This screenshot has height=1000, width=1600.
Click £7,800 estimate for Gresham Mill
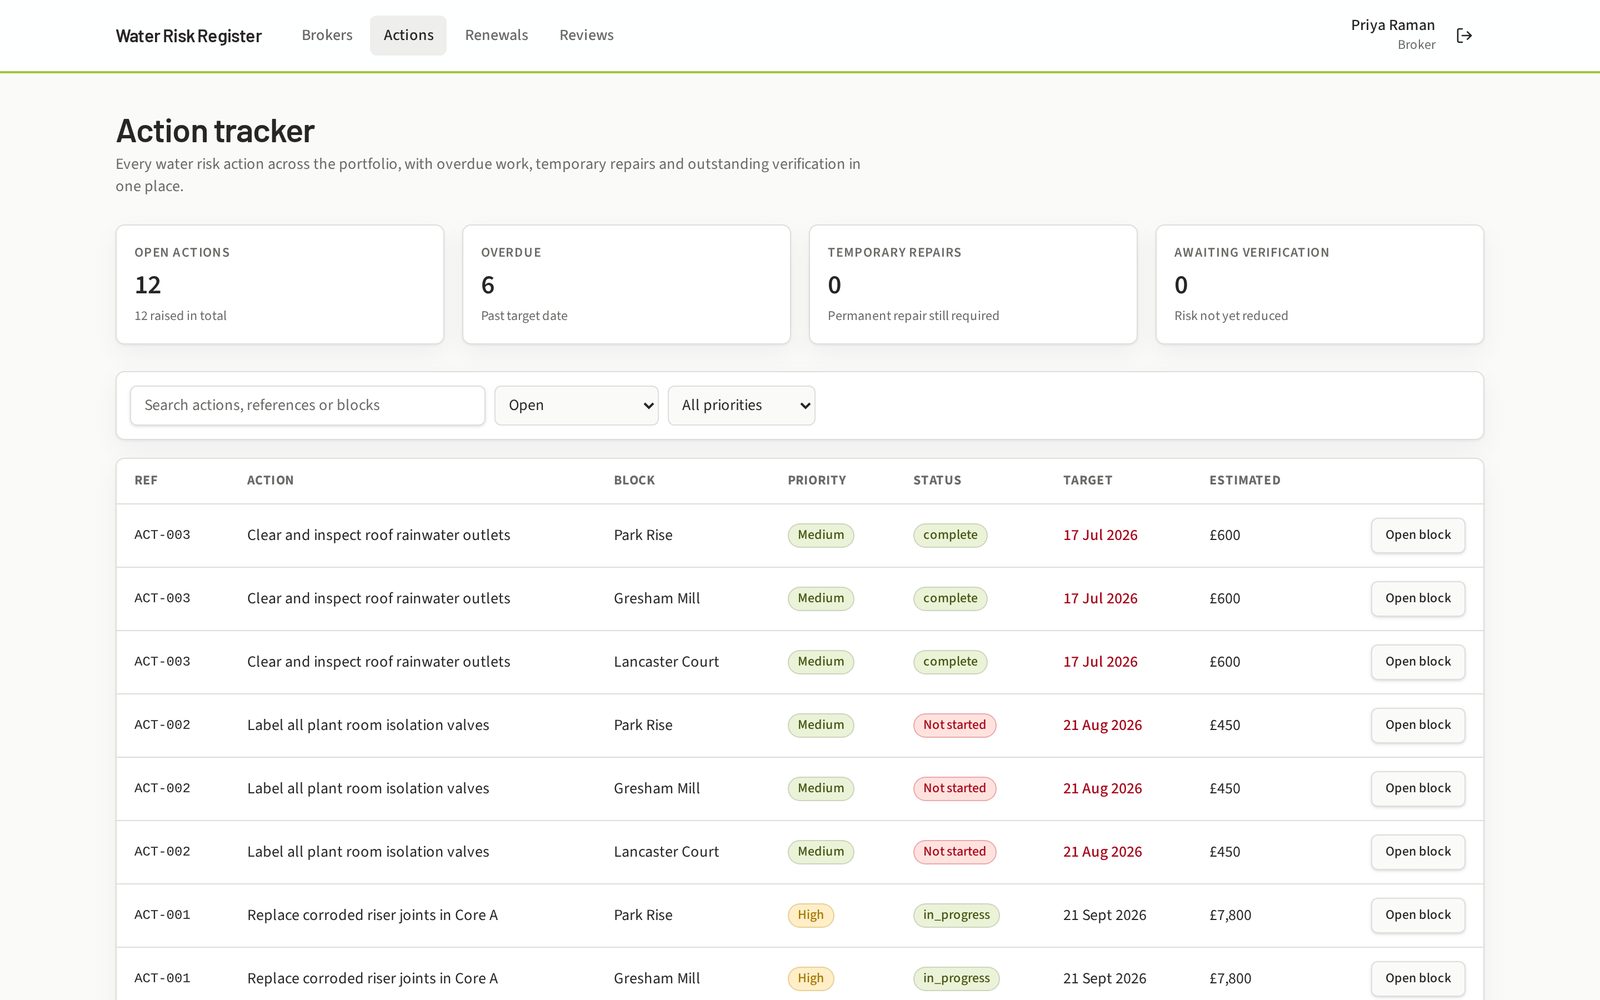point(1230,978)
